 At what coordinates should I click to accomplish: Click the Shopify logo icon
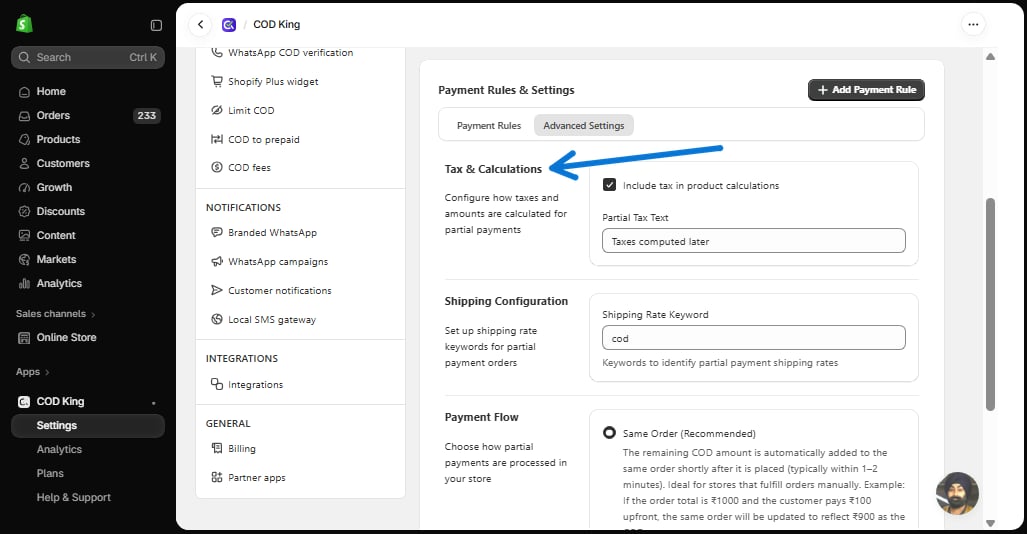(x=24, y=24)
